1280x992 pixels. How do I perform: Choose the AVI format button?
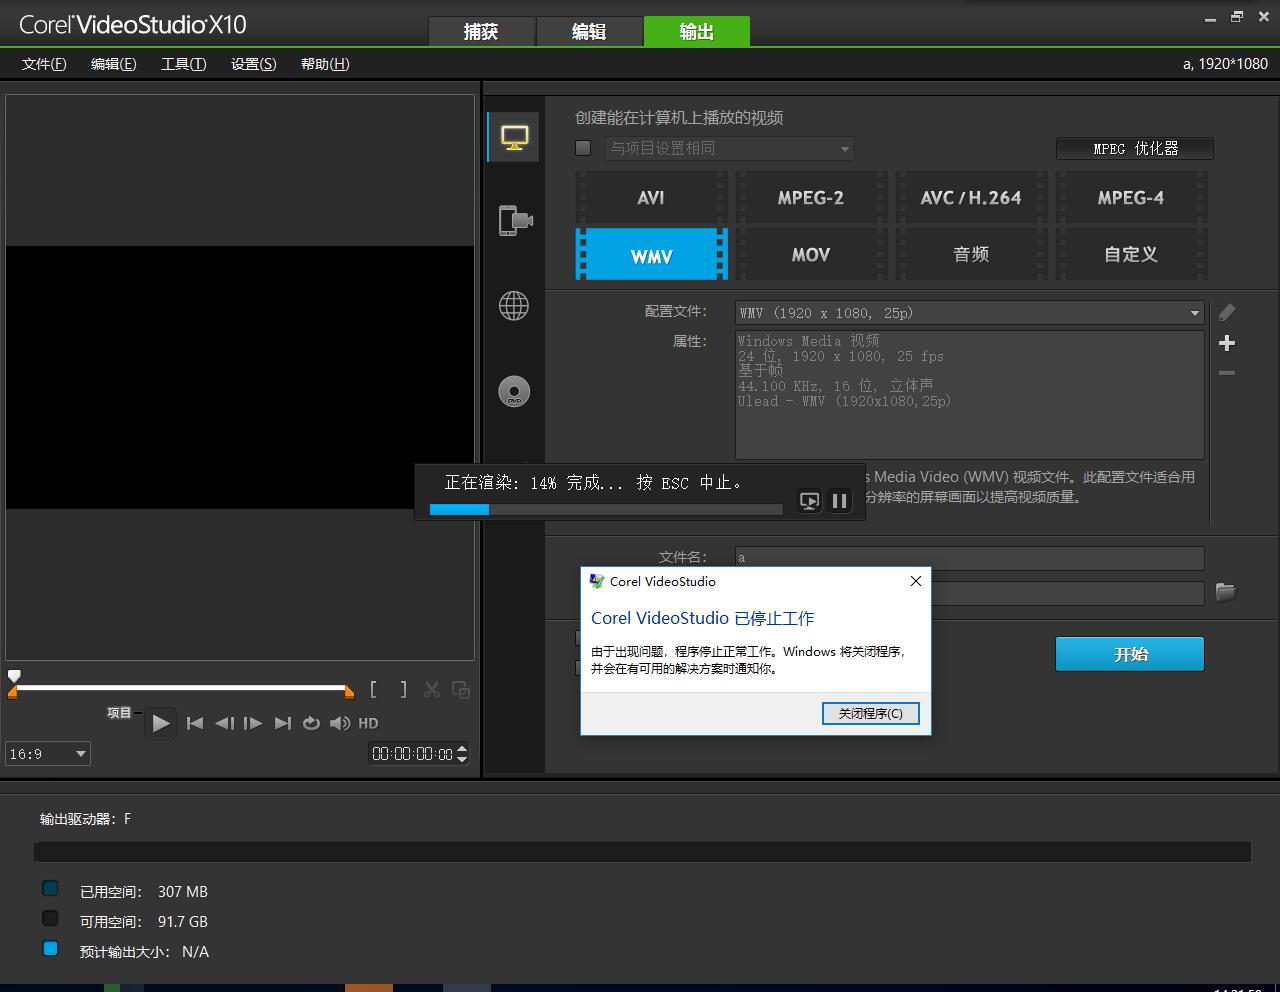point(651,197)
